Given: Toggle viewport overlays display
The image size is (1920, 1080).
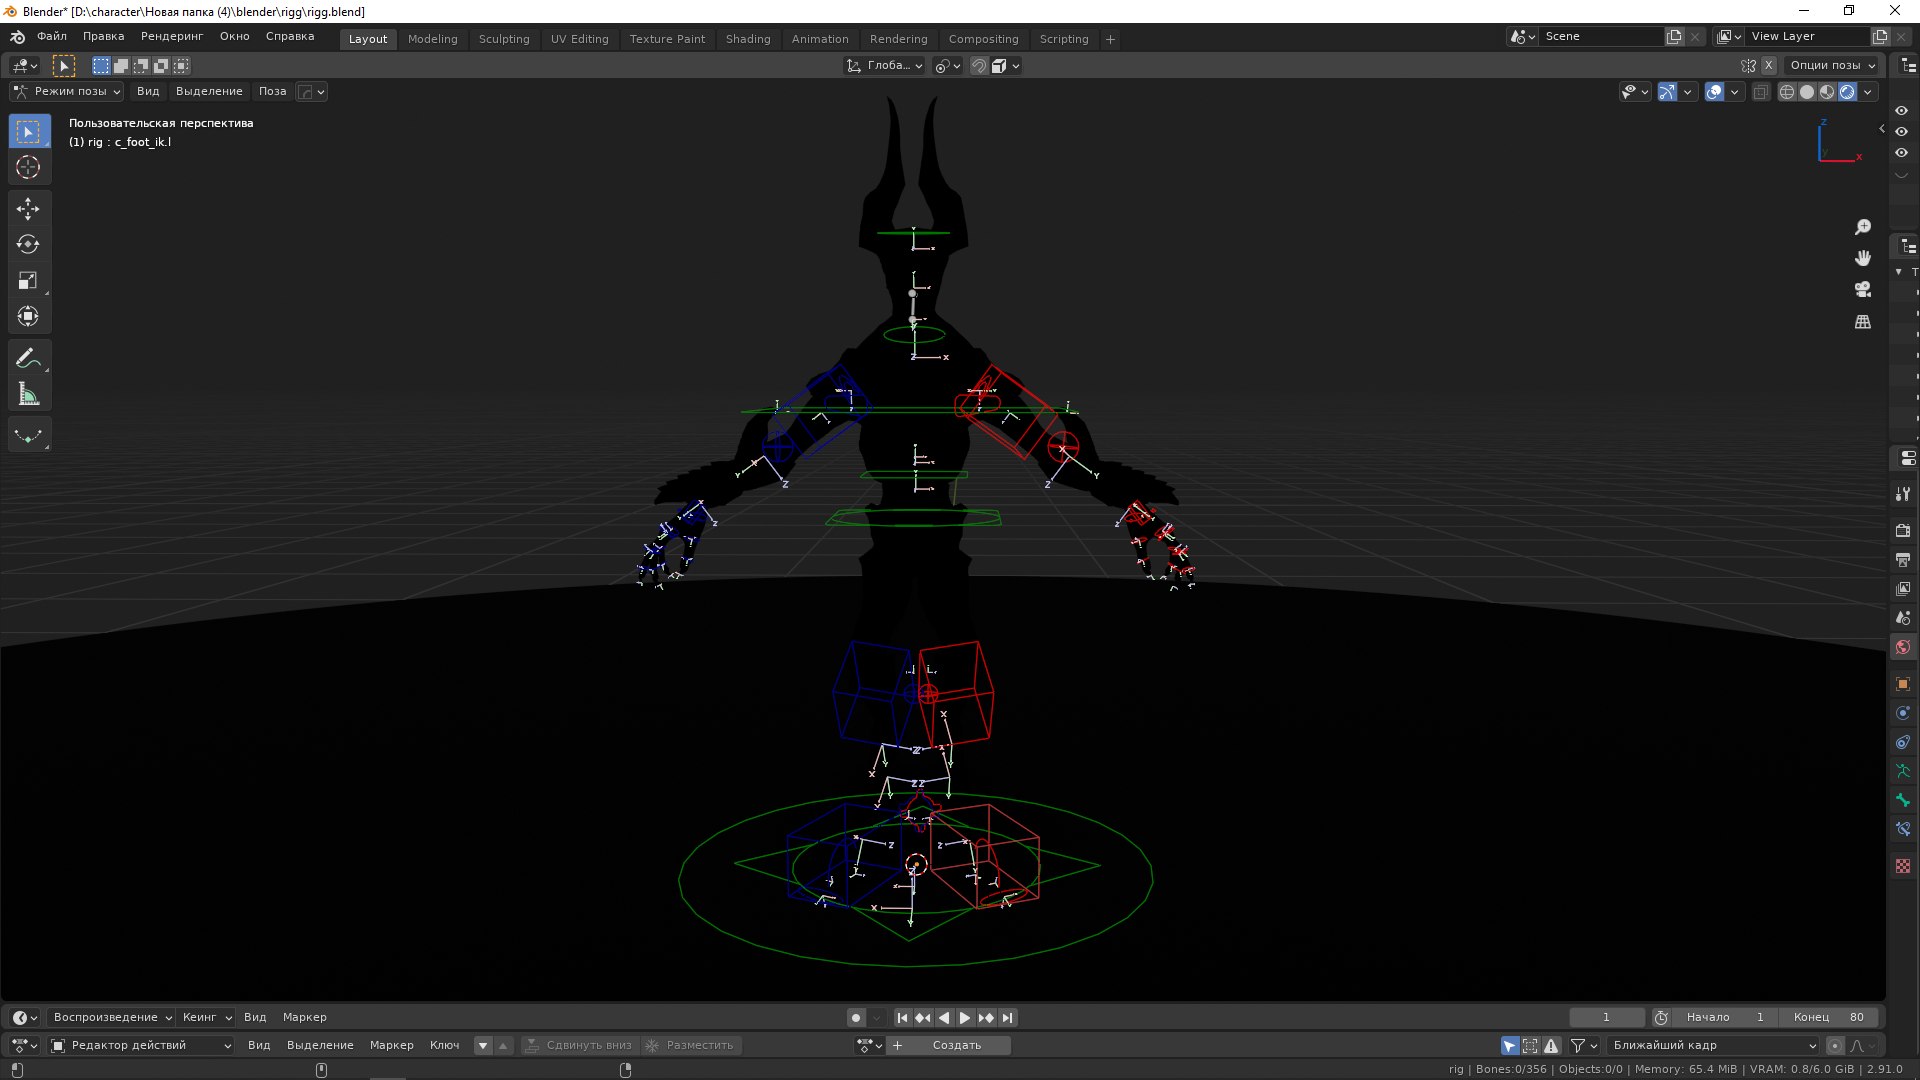Looking at the screenshot, I should pyautogui.click(x=1714, y=92).
